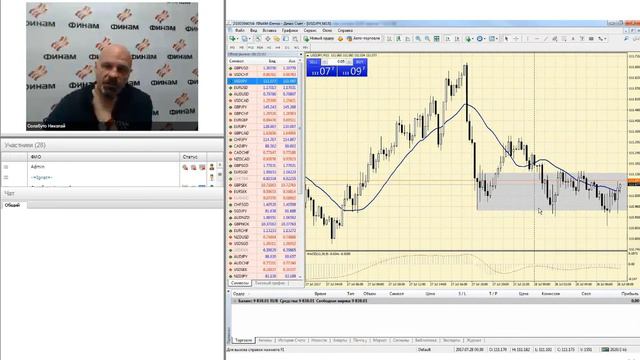Viewport: 640px width, 360px height.
Task: Toggle the Data Window toolbar icon
Action: [268, 39]
